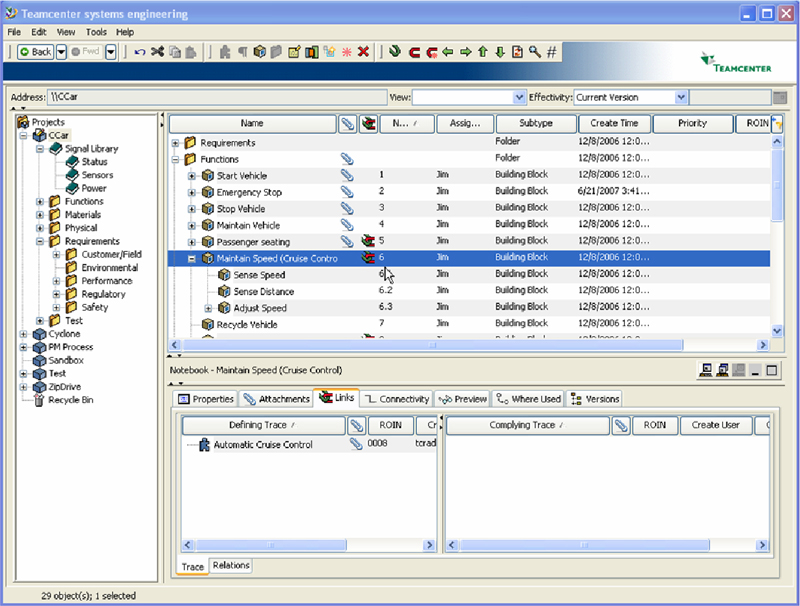Image resolution: width=800 pixels, height=606 pixels.
Task: Click the building block cube toolbar icon
Action: (260, 52)
